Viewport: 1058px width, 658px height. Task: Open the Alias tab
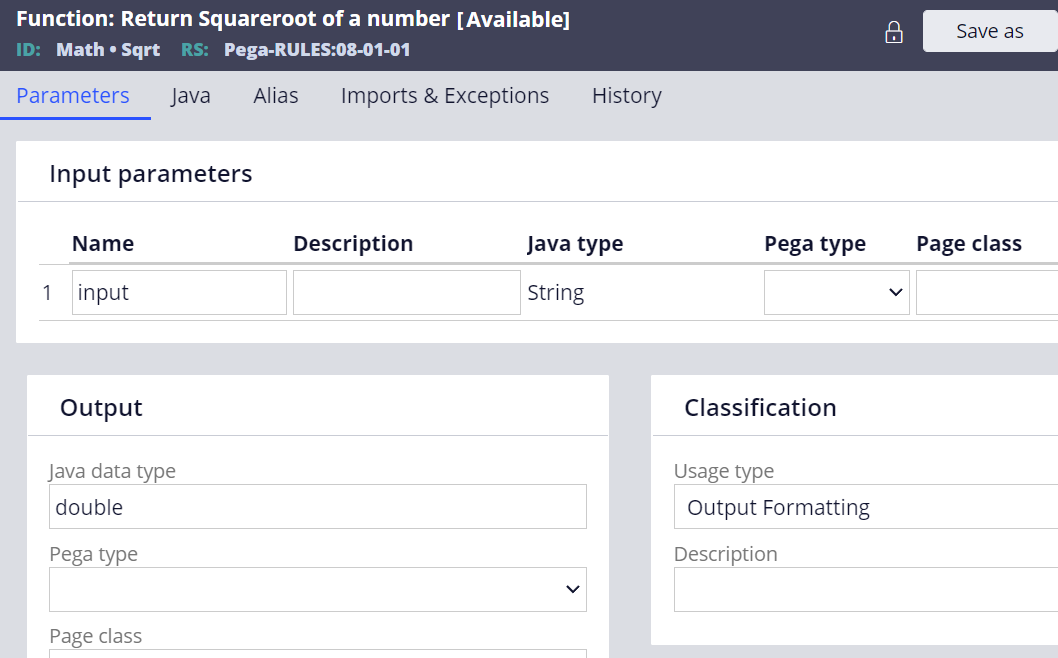(276, 95)
